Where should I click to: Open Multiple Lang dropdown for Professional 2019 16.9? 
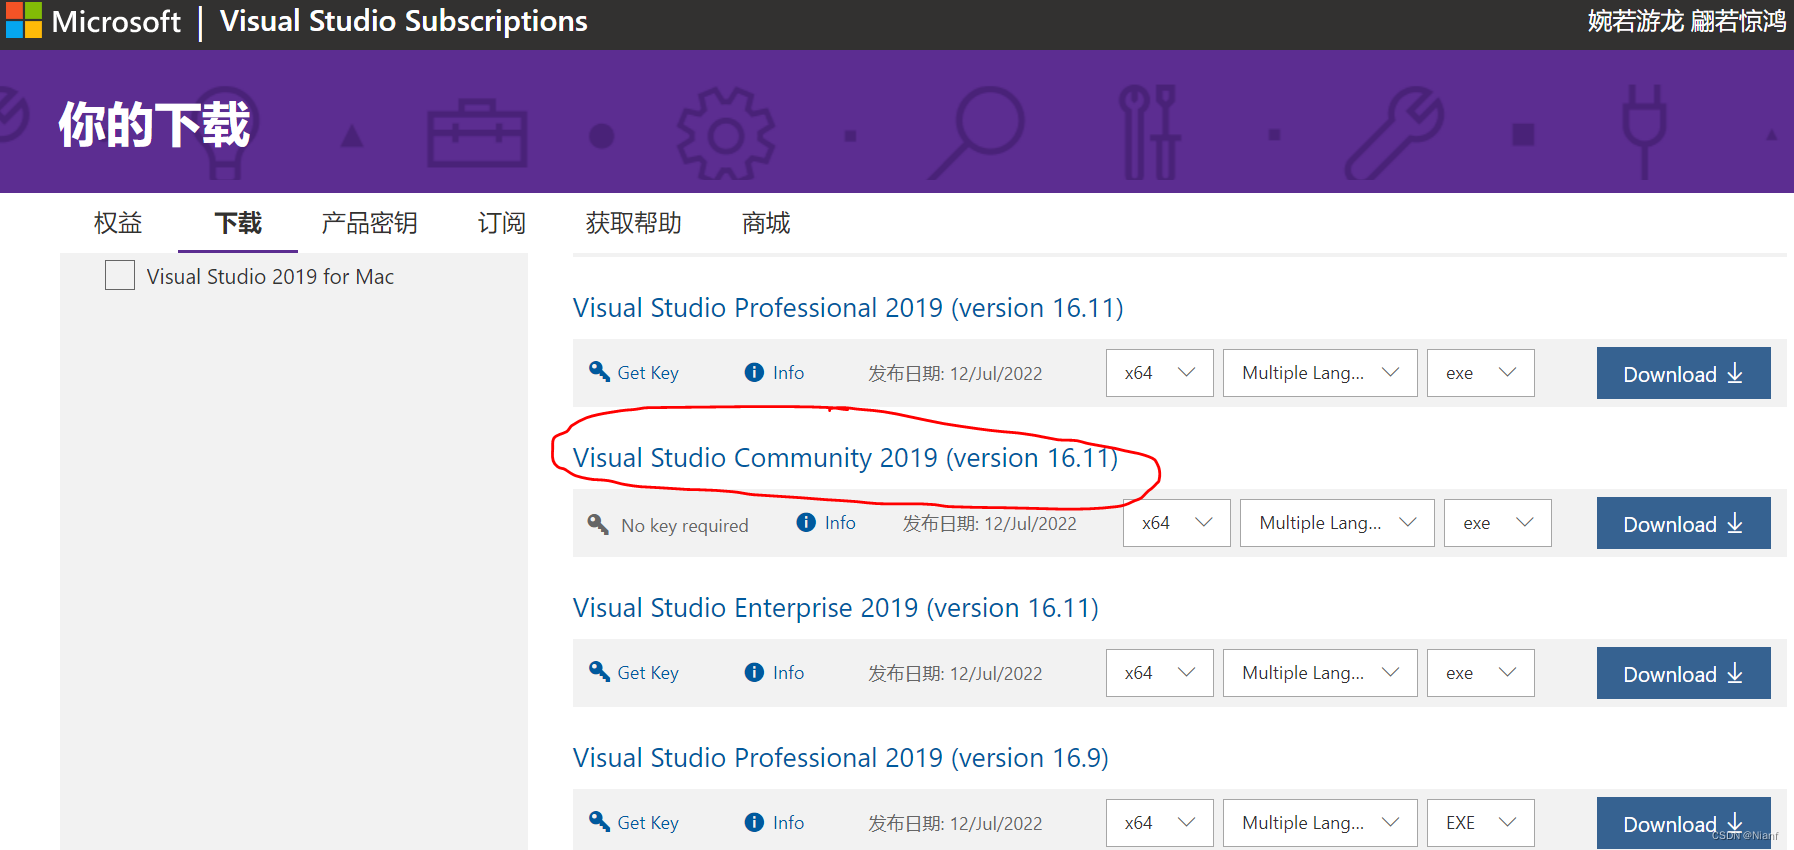coord(1320,823)
